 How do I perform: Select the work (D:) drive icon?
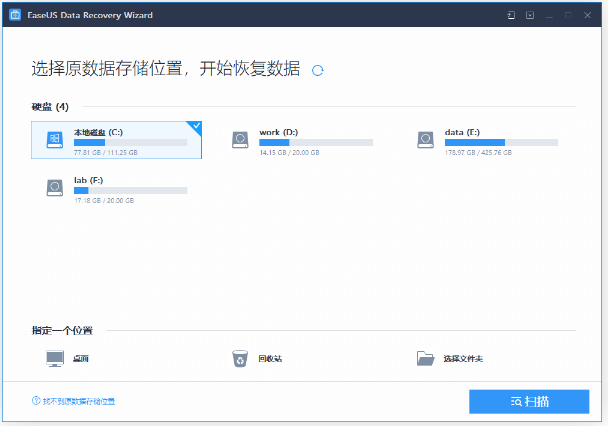(240, 140)
